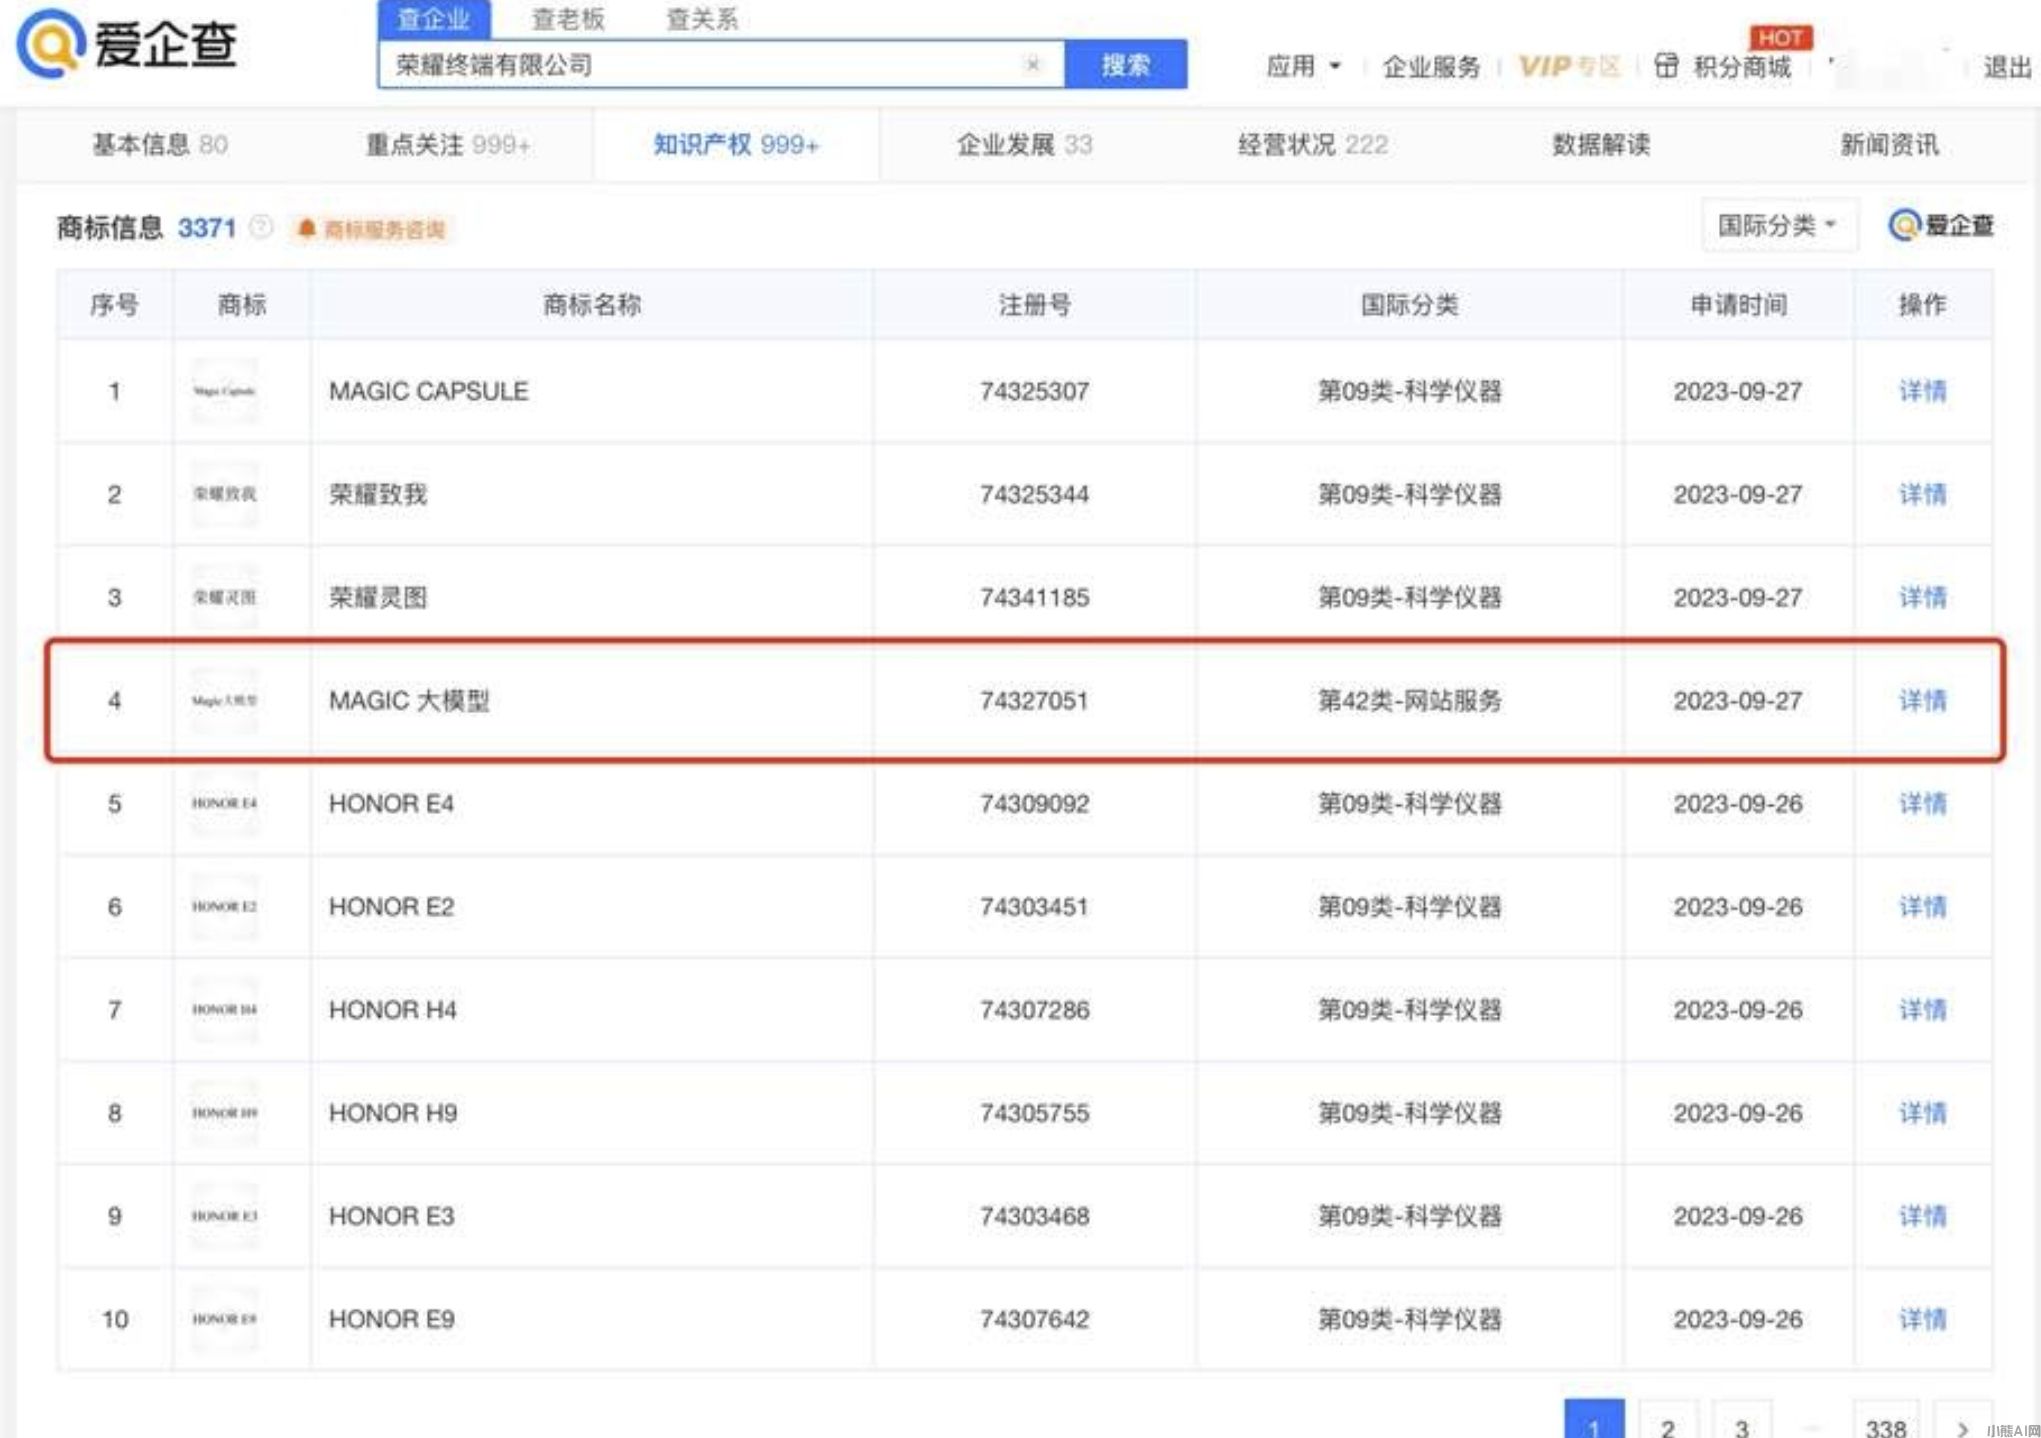Click the 企业服务 link
This screenshot has width=2041, height=1438.
[1431, 67]
